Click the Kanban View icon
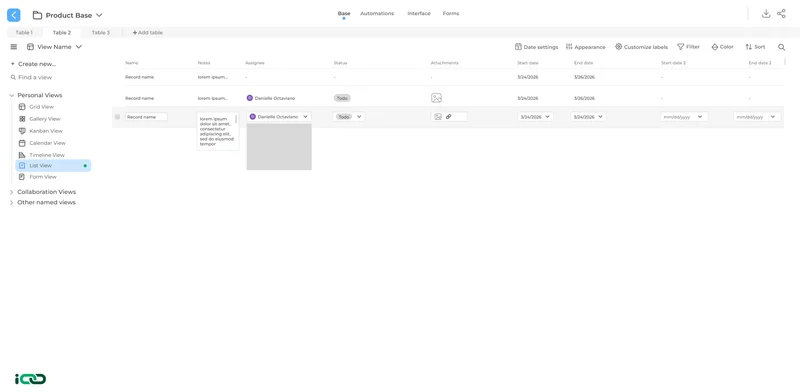 pyautogui.click(x=22, y=131)
